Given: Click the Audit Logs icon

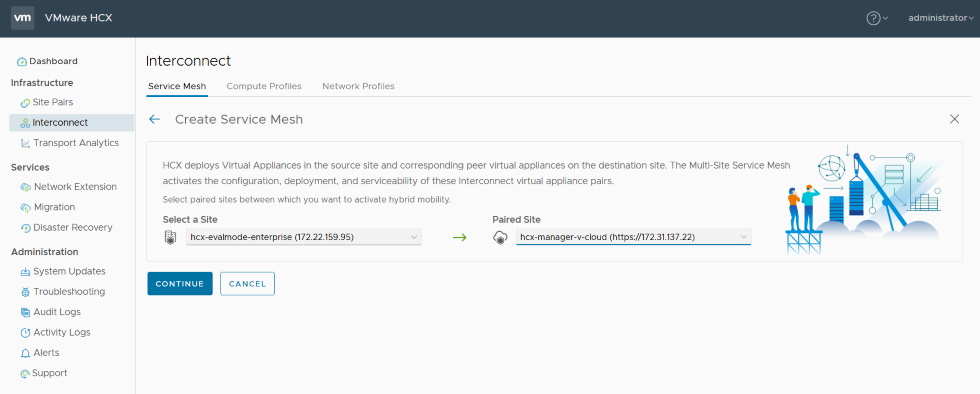Looking at the screenshot, I should [x=26, y=312].
